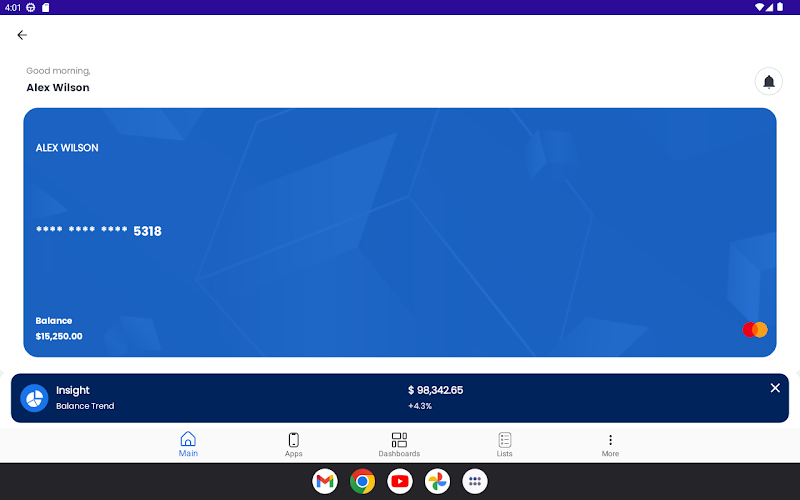
Task: Open the Main home tab
Action: pyautogui.click(x=188, y=444)
